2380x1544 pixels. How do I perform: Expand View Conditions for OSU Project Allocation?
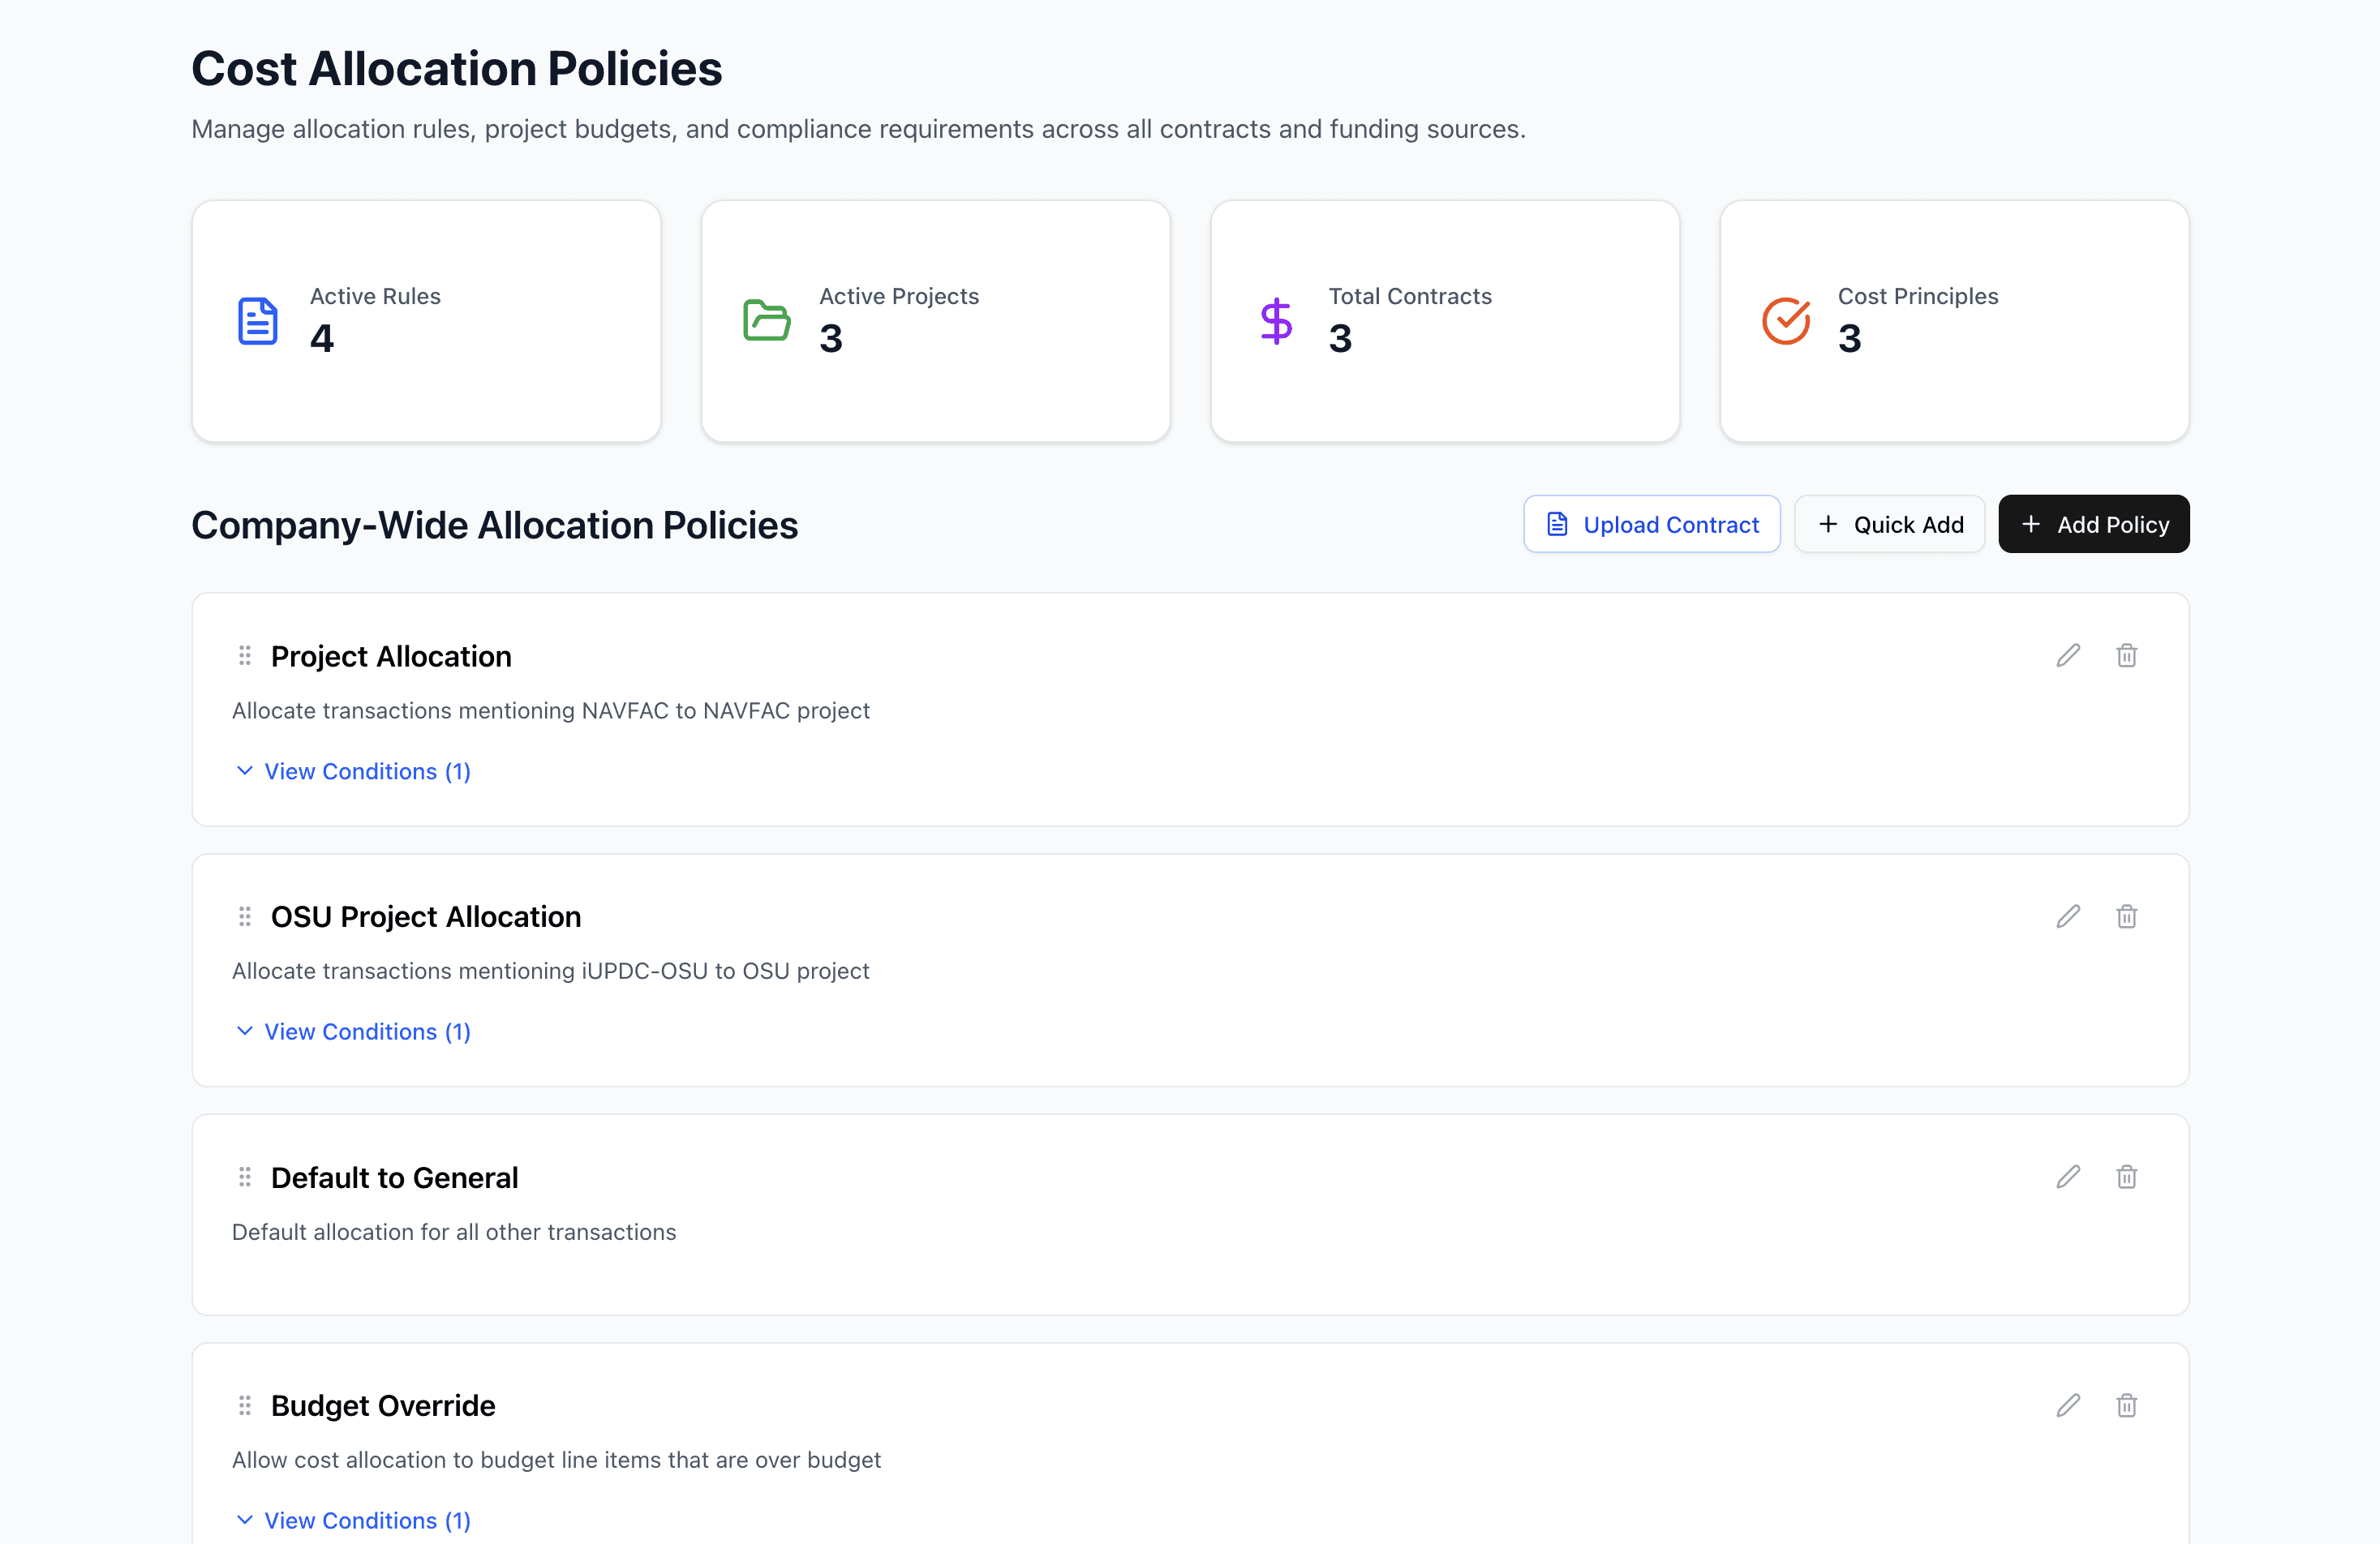pyautogui.click(x=352, y=1031)
